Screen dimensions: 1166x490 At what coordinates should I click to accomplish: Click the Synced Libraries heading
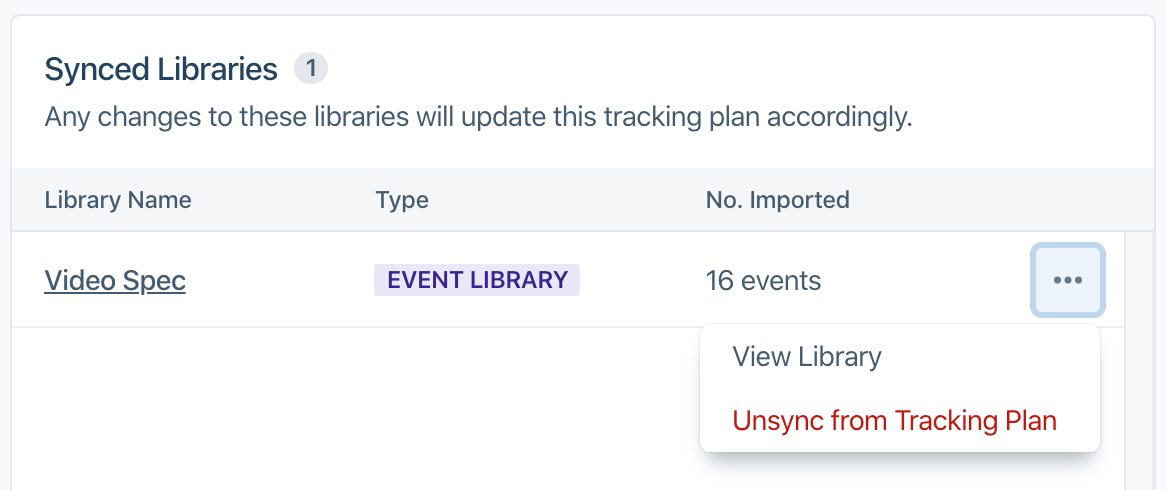[161, 69]
